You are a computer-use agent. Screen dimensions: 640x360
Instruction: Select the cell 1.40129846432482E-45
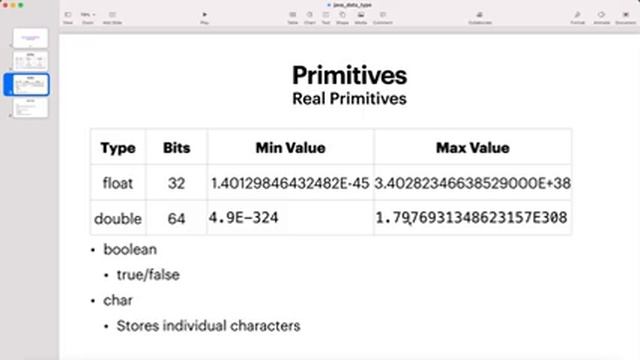tap(290, 183)
